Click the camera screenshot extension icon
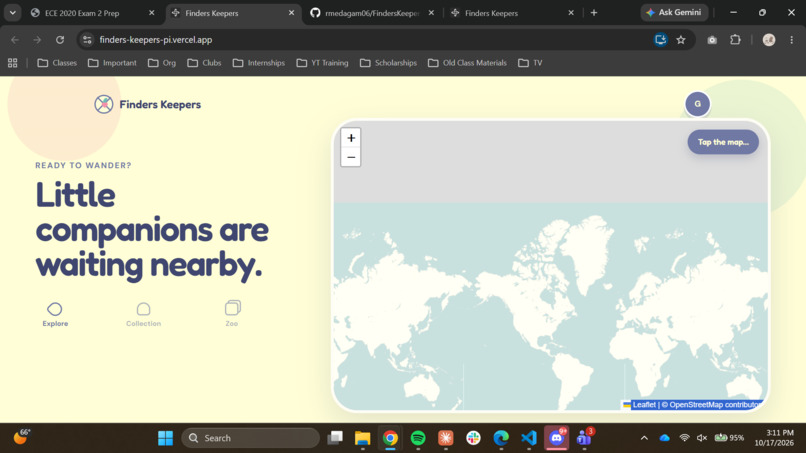Screen dimensions: 806x453 (712, 40)
